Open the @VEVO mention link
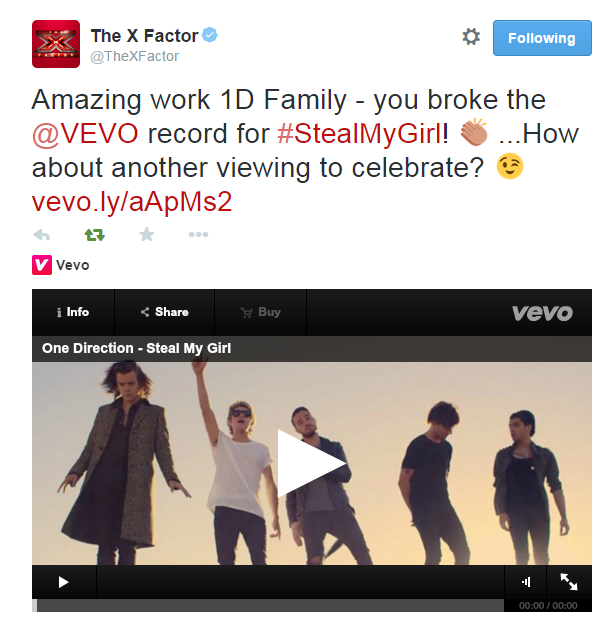The image size is (611, 621). pyautogui.click(x=85, y=133)
